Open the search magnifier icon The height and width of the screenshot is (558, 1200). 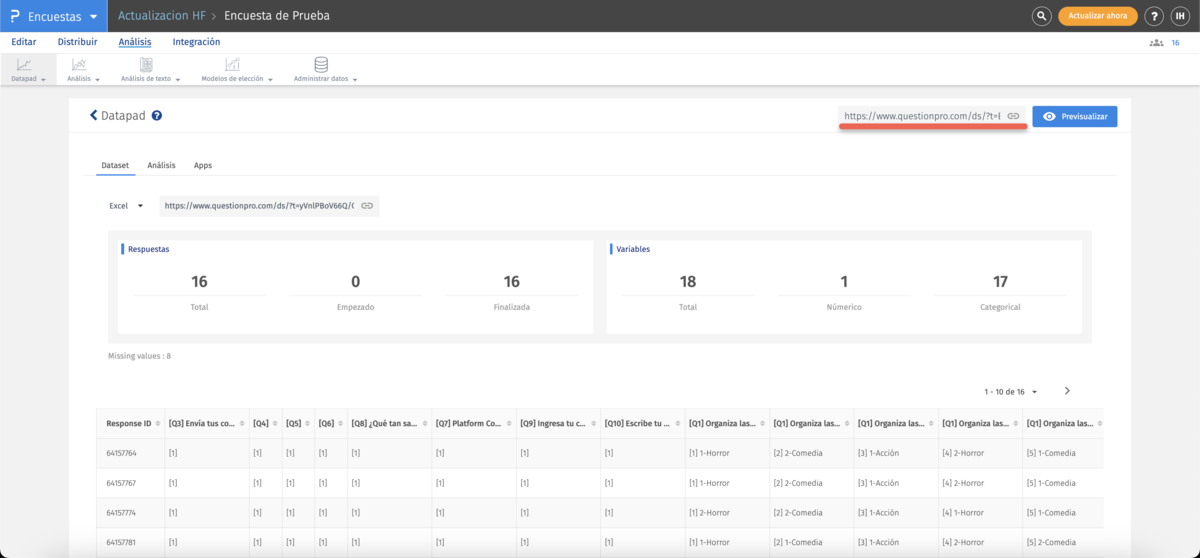(1042, 16)
